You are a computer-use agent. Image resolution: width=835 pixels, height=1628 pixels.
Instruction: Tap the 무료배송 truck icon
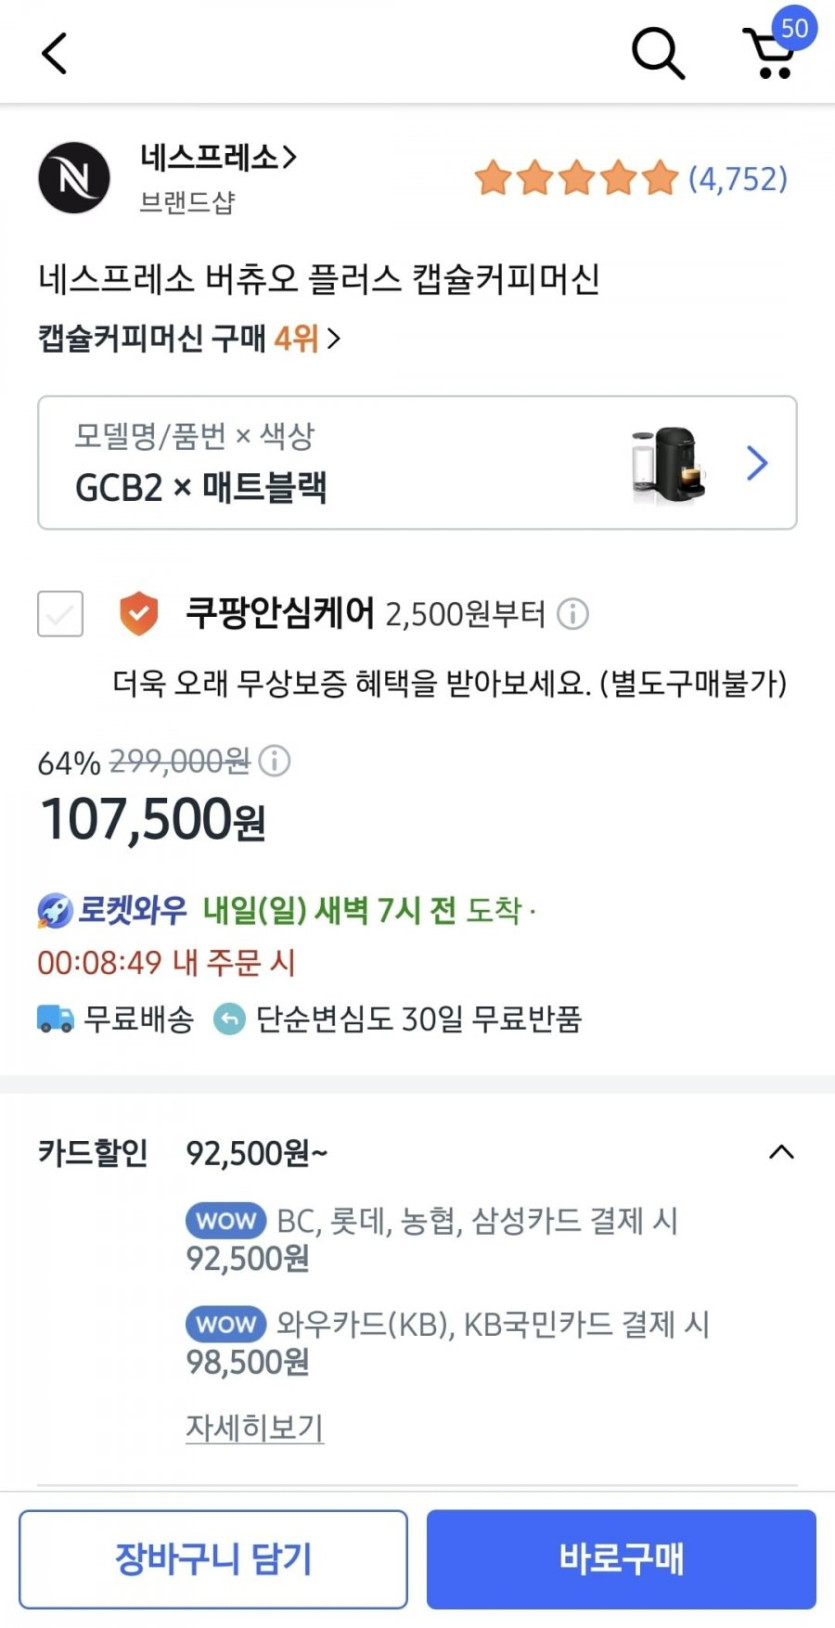click(55, 1019)
